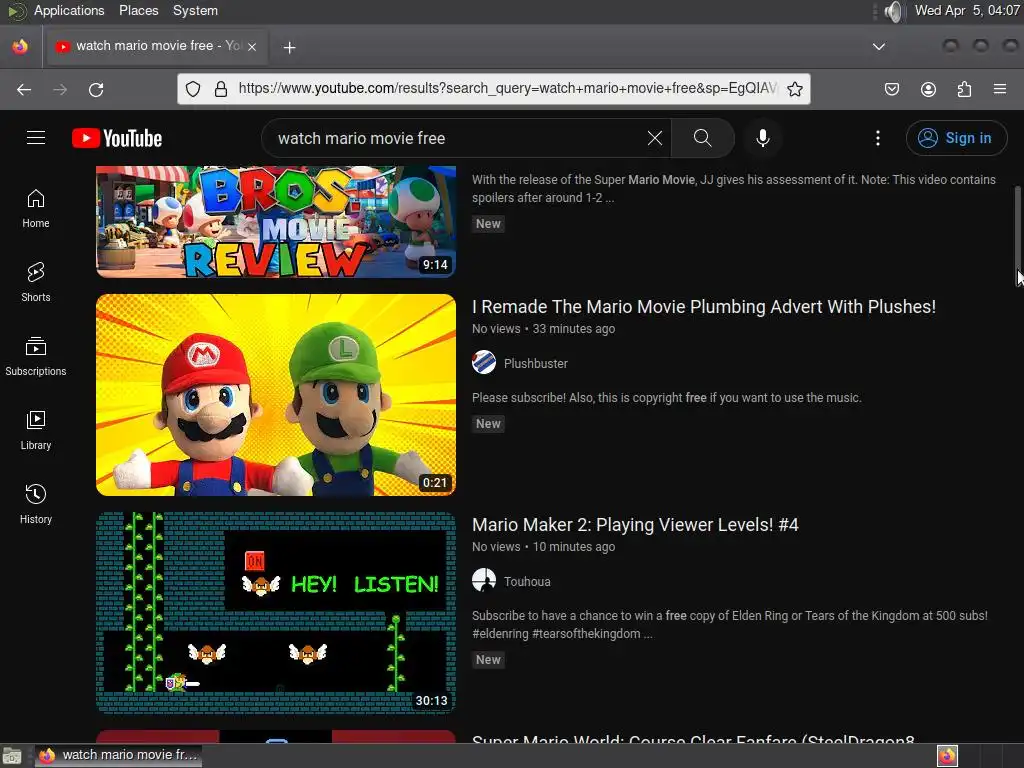Click the site security padlock icon
This screenshot has width=1024, height=768.
(x=221, y=89)
